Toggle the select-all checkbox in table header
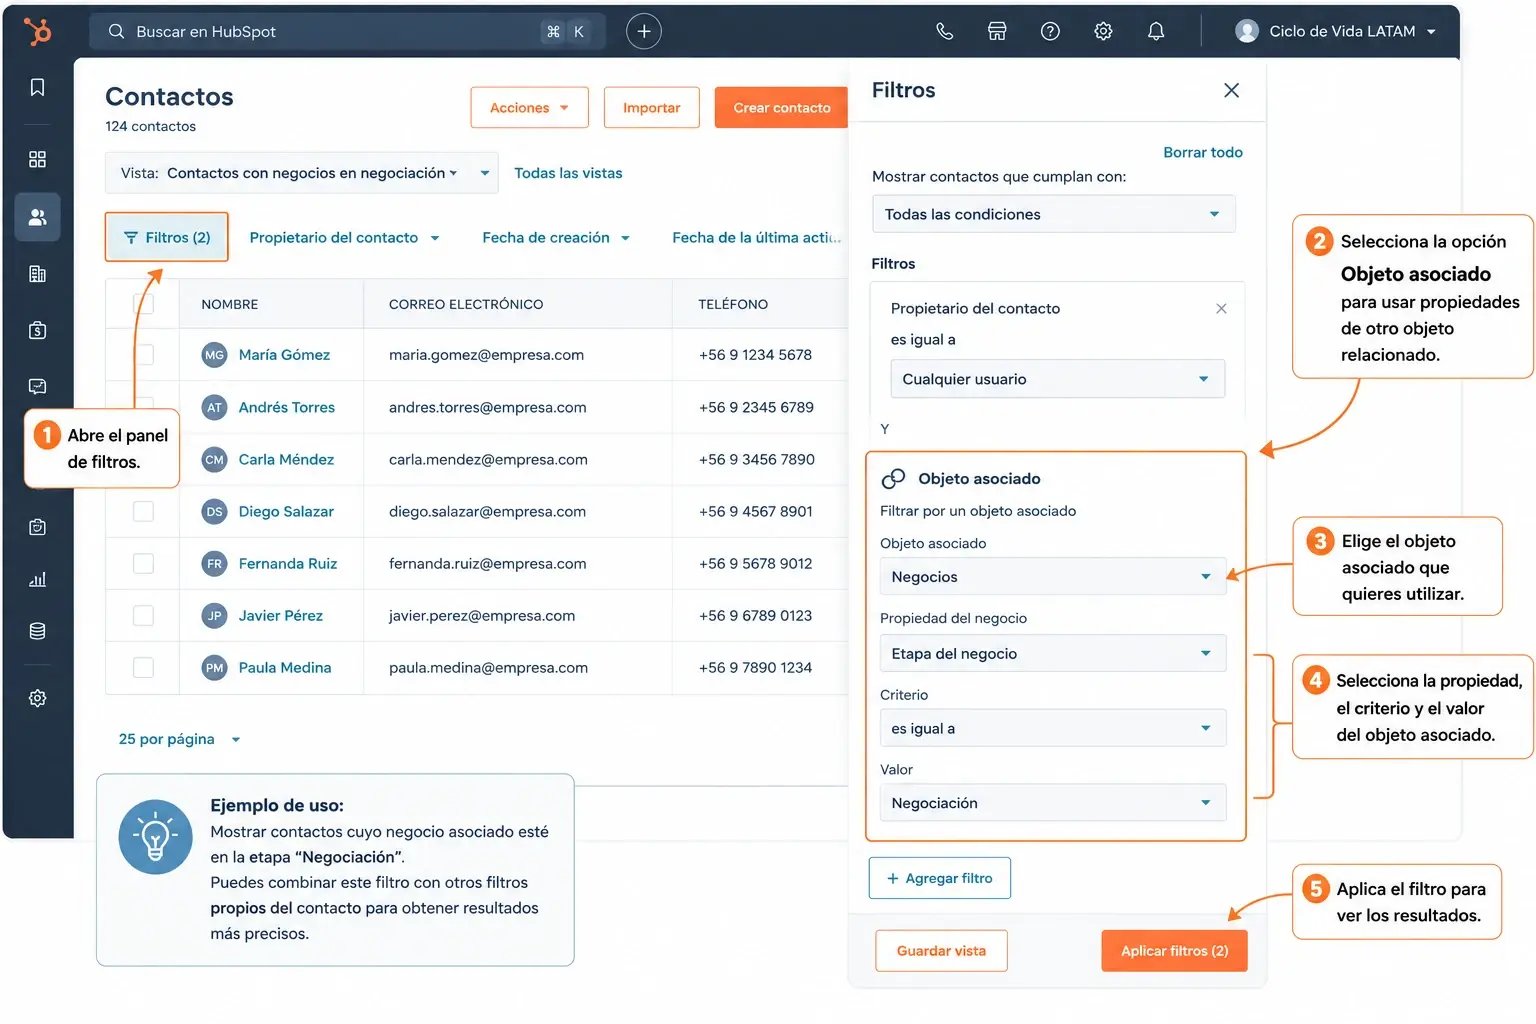1536x1024 pixels. [x=143, y=303]
